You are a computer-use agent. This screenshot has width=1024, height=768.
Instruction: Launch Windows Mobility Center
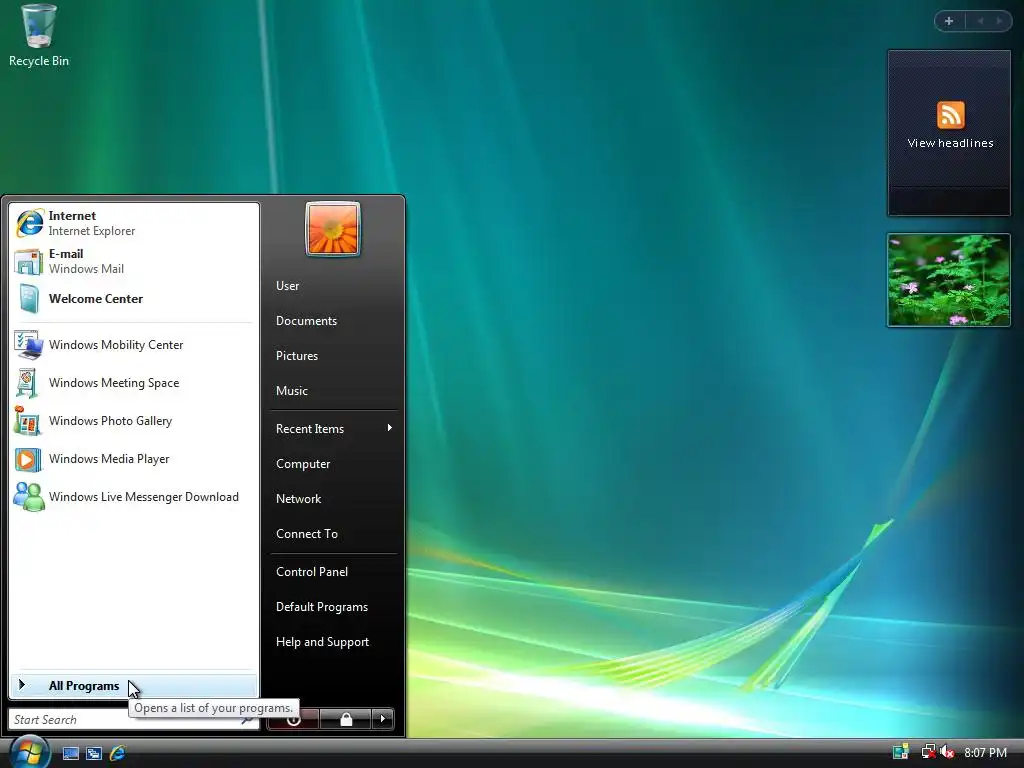[134, 345]
